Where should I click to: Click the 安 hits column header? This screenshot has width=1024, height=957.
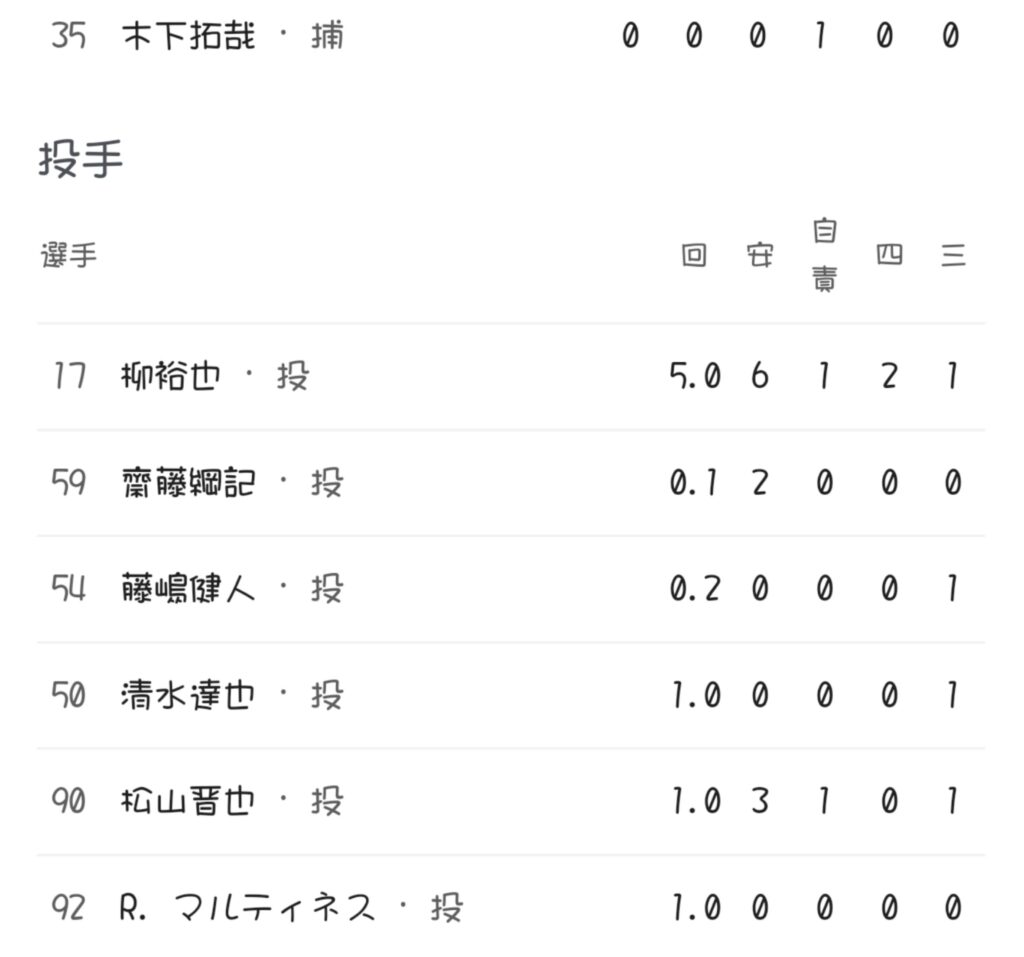[x=759, y=256]
